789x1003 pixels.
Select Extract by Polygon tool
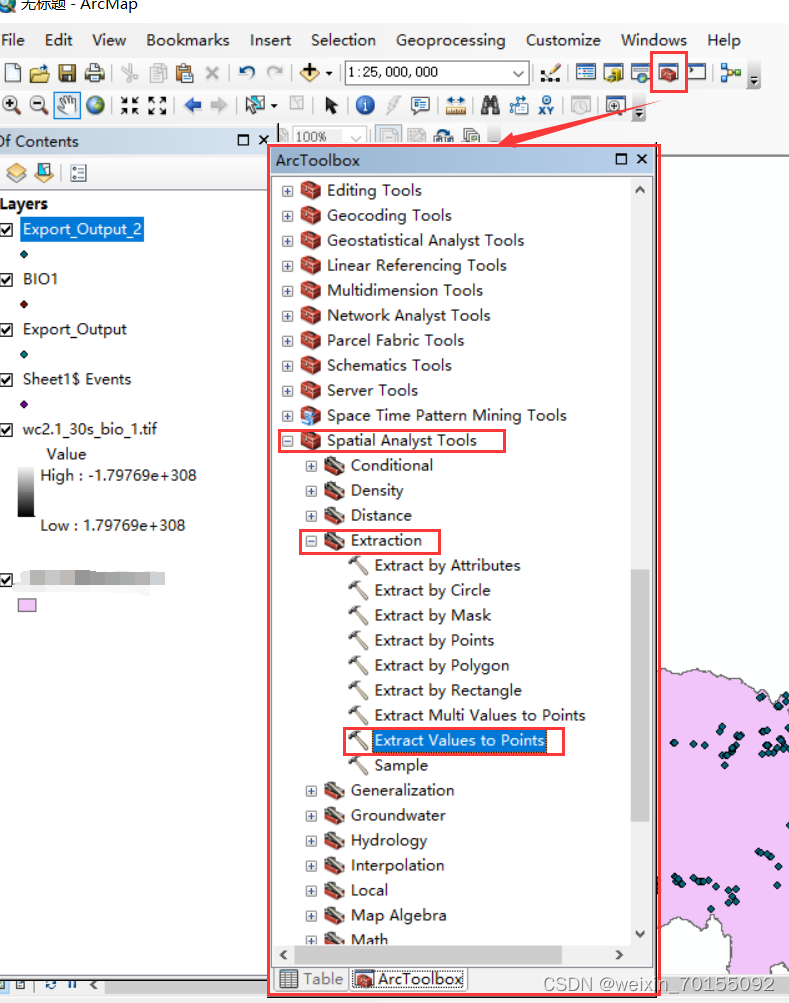442,665
